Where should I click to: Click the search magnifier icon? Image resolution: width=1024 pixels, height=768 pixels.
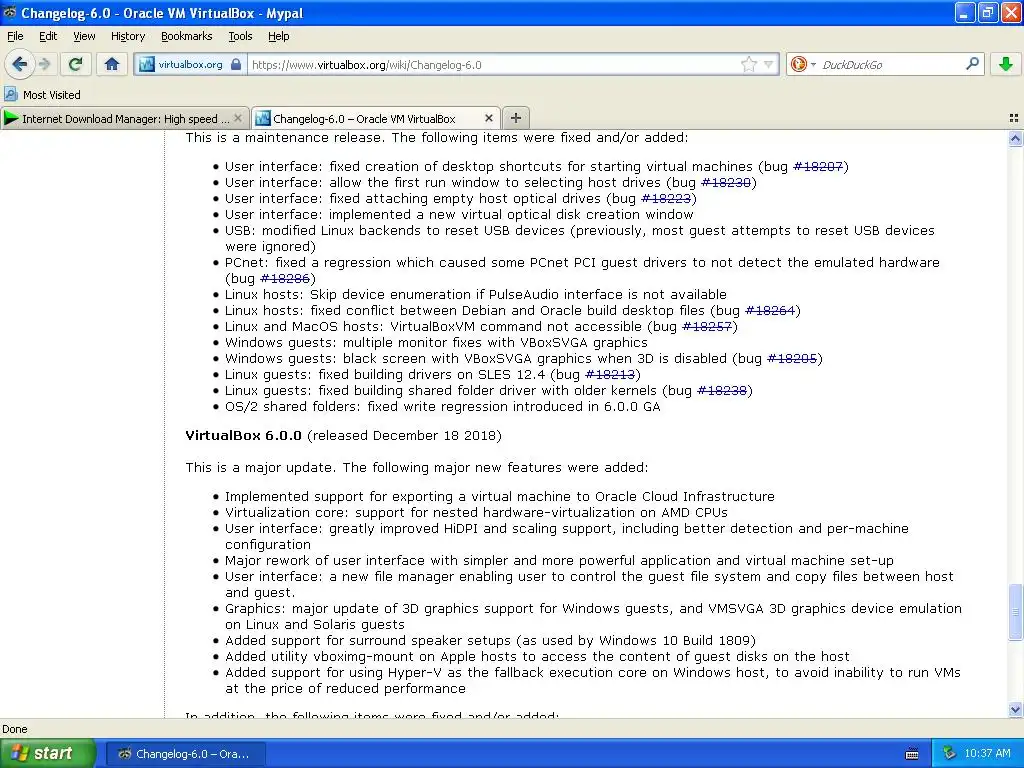[972, 64]
